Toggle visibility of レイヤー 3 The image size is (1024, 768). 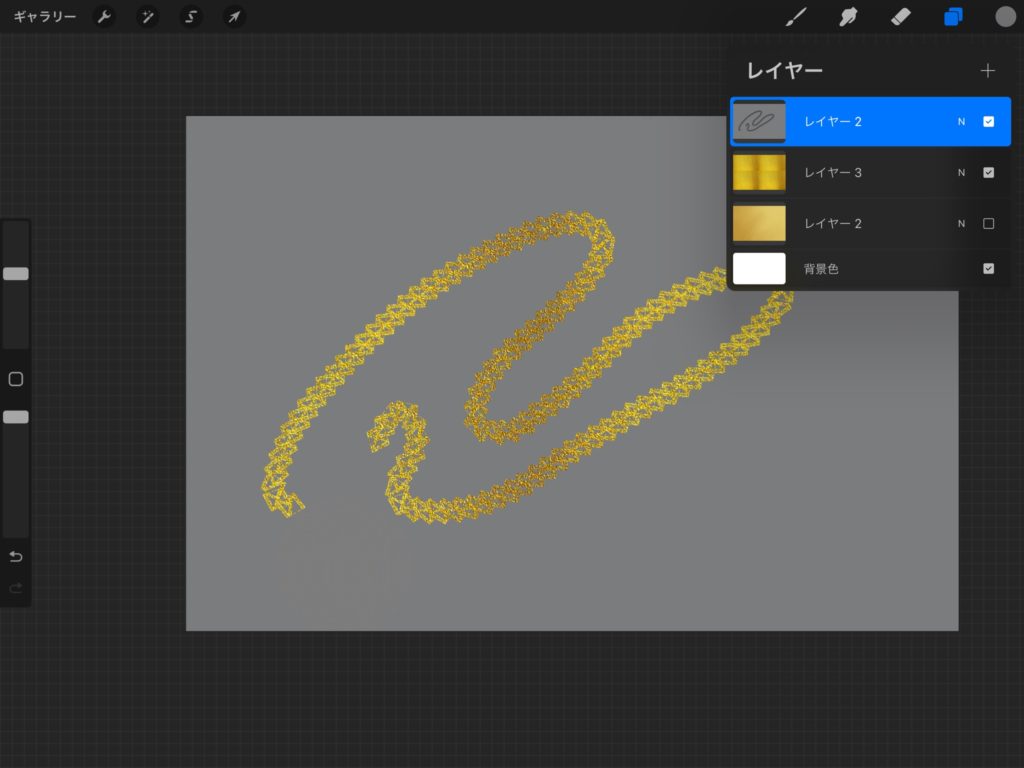[x=988, y=173]
